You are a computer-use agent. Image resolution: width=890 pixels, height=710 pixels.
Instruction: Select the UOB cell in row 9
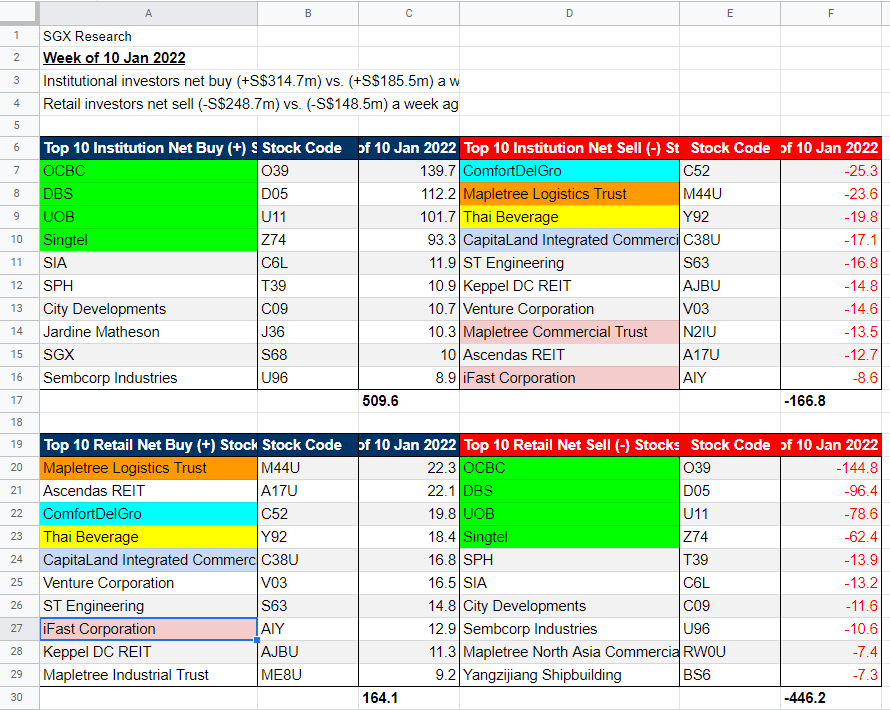tap(149, 217)
